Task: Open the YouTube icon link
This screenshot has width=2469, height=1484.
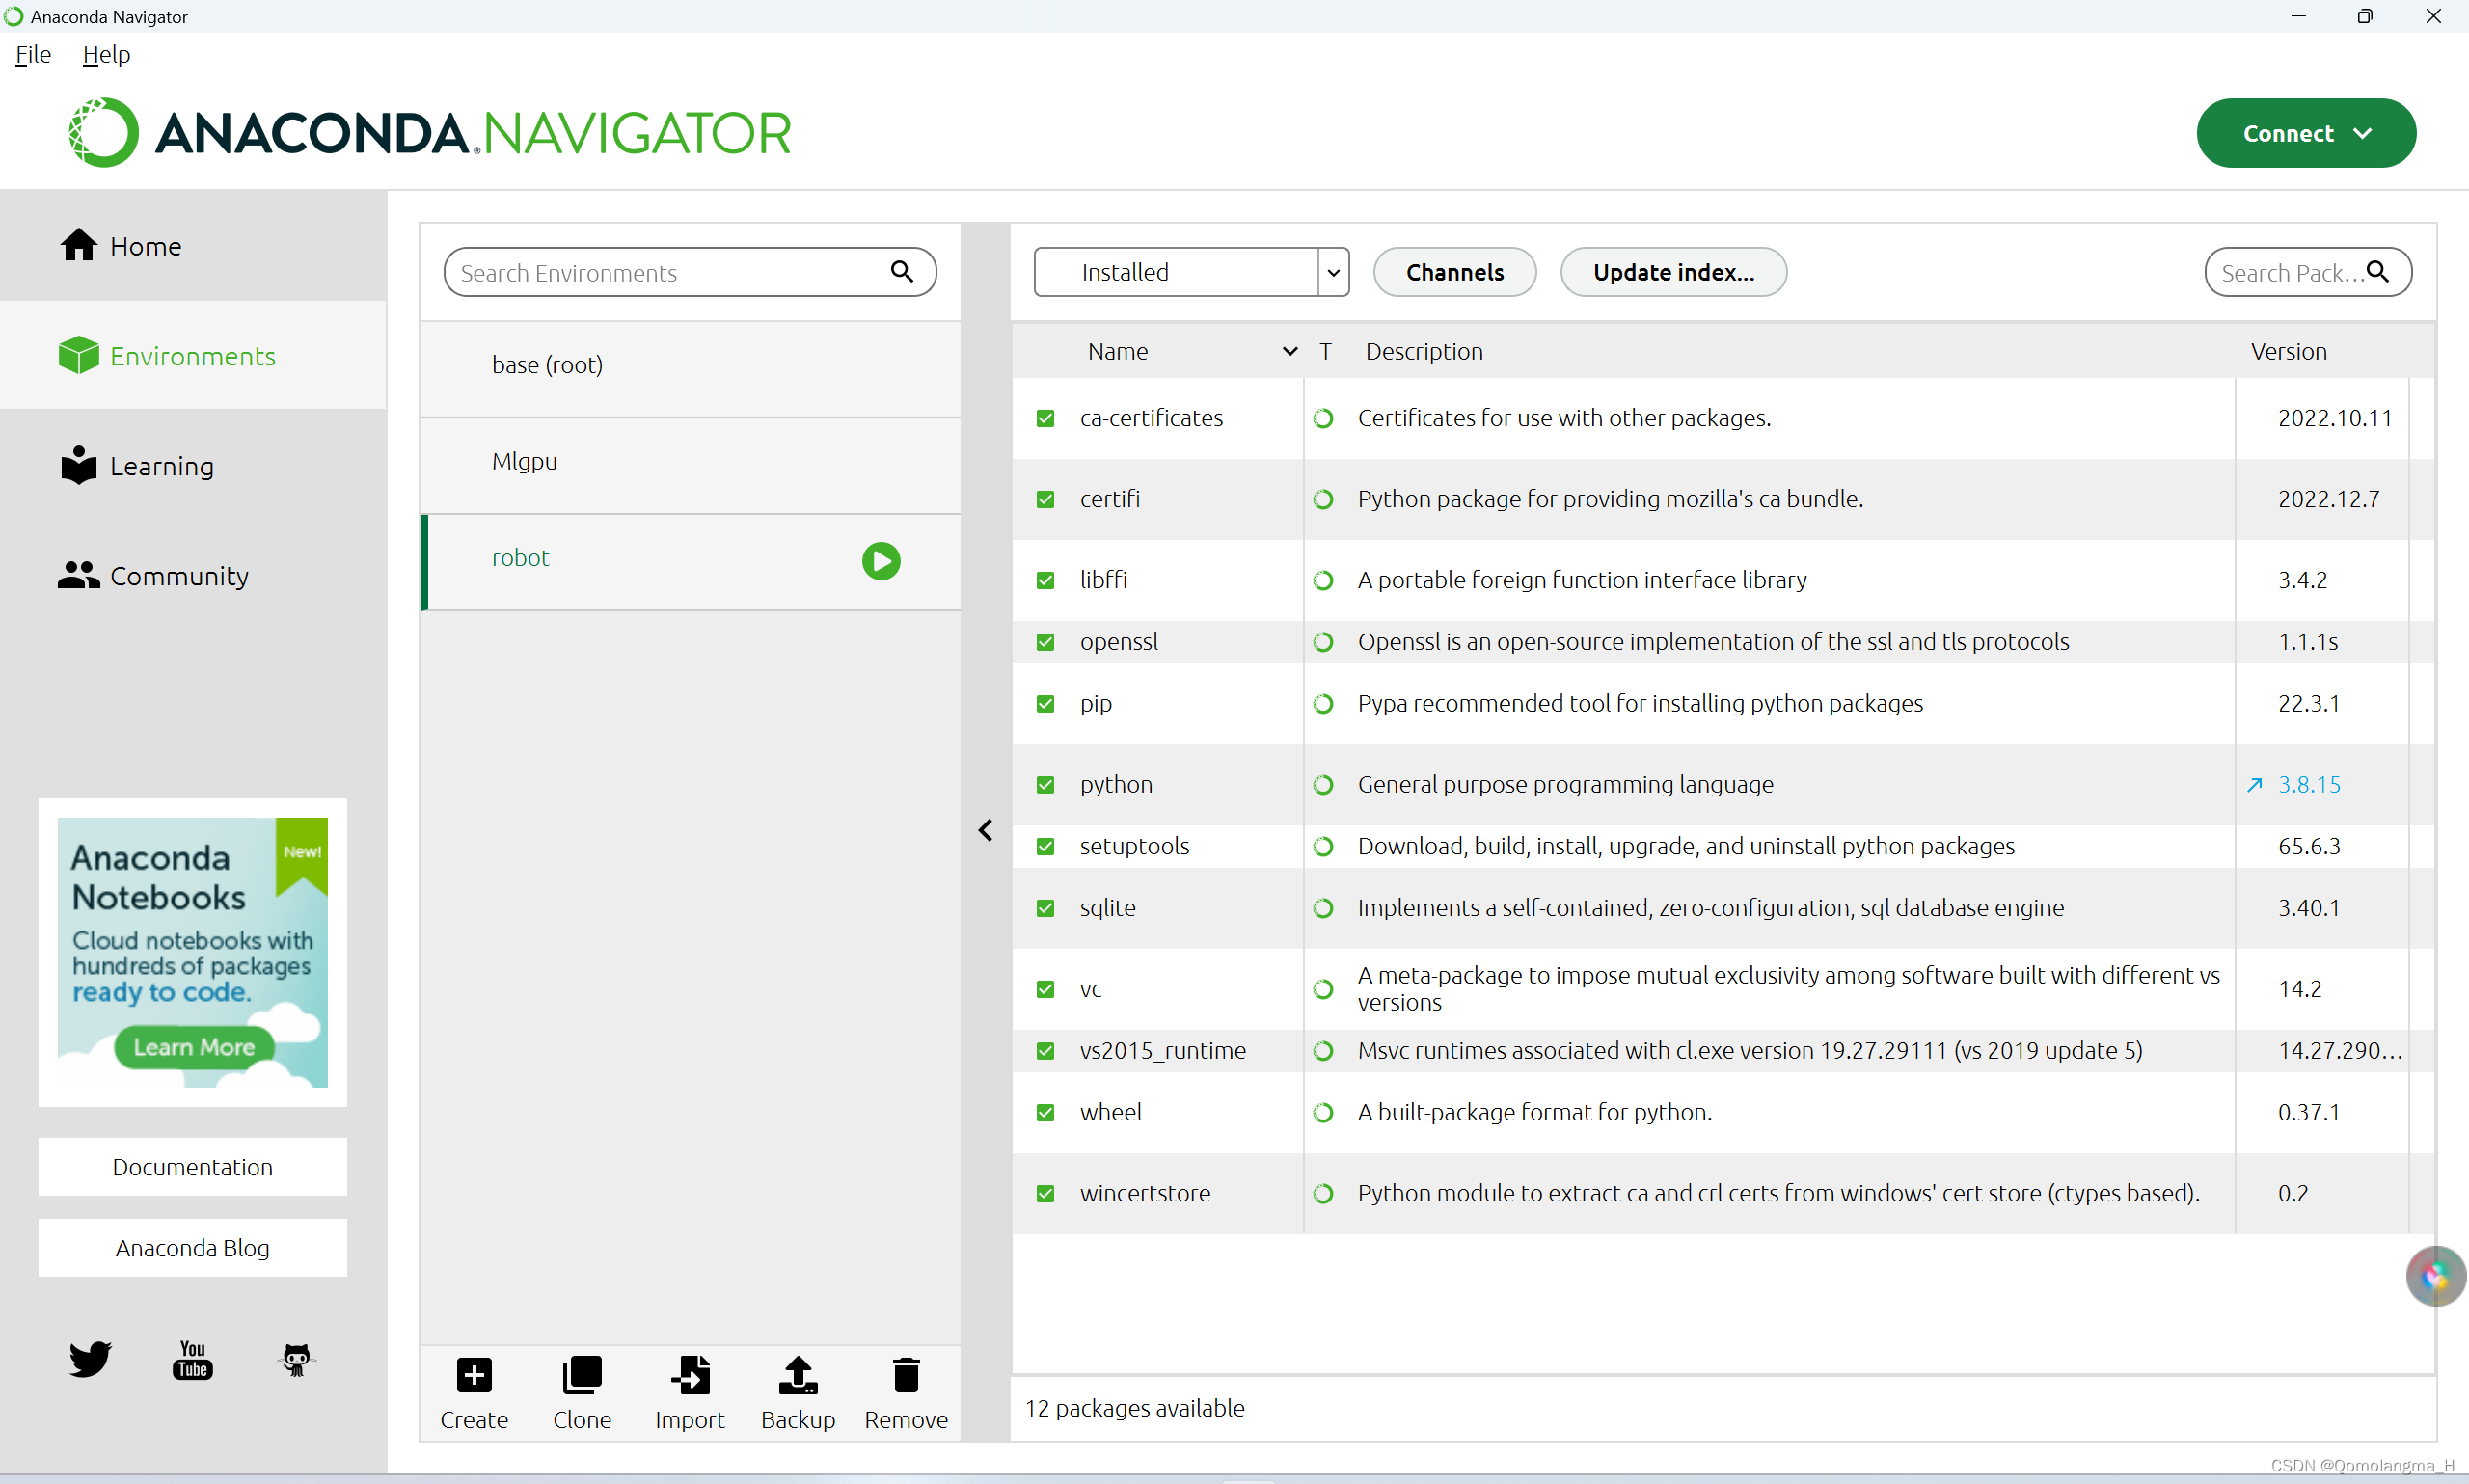Action: [193, 1360]
